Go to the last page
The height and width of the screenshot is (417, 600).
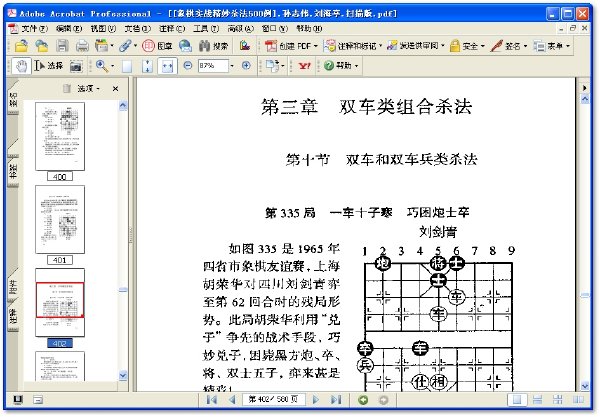pyautogui.click(x=336, y=400)
